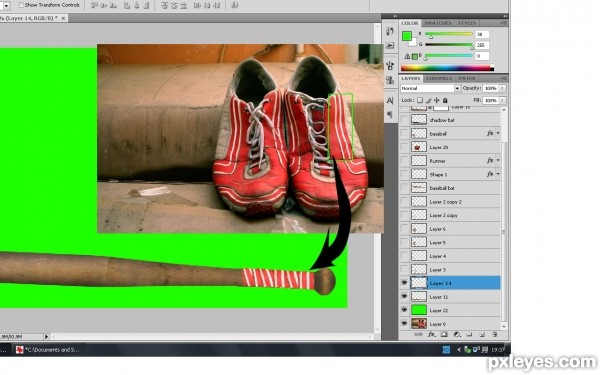Open the Character panel icon
600x375 pixels.
390,100
